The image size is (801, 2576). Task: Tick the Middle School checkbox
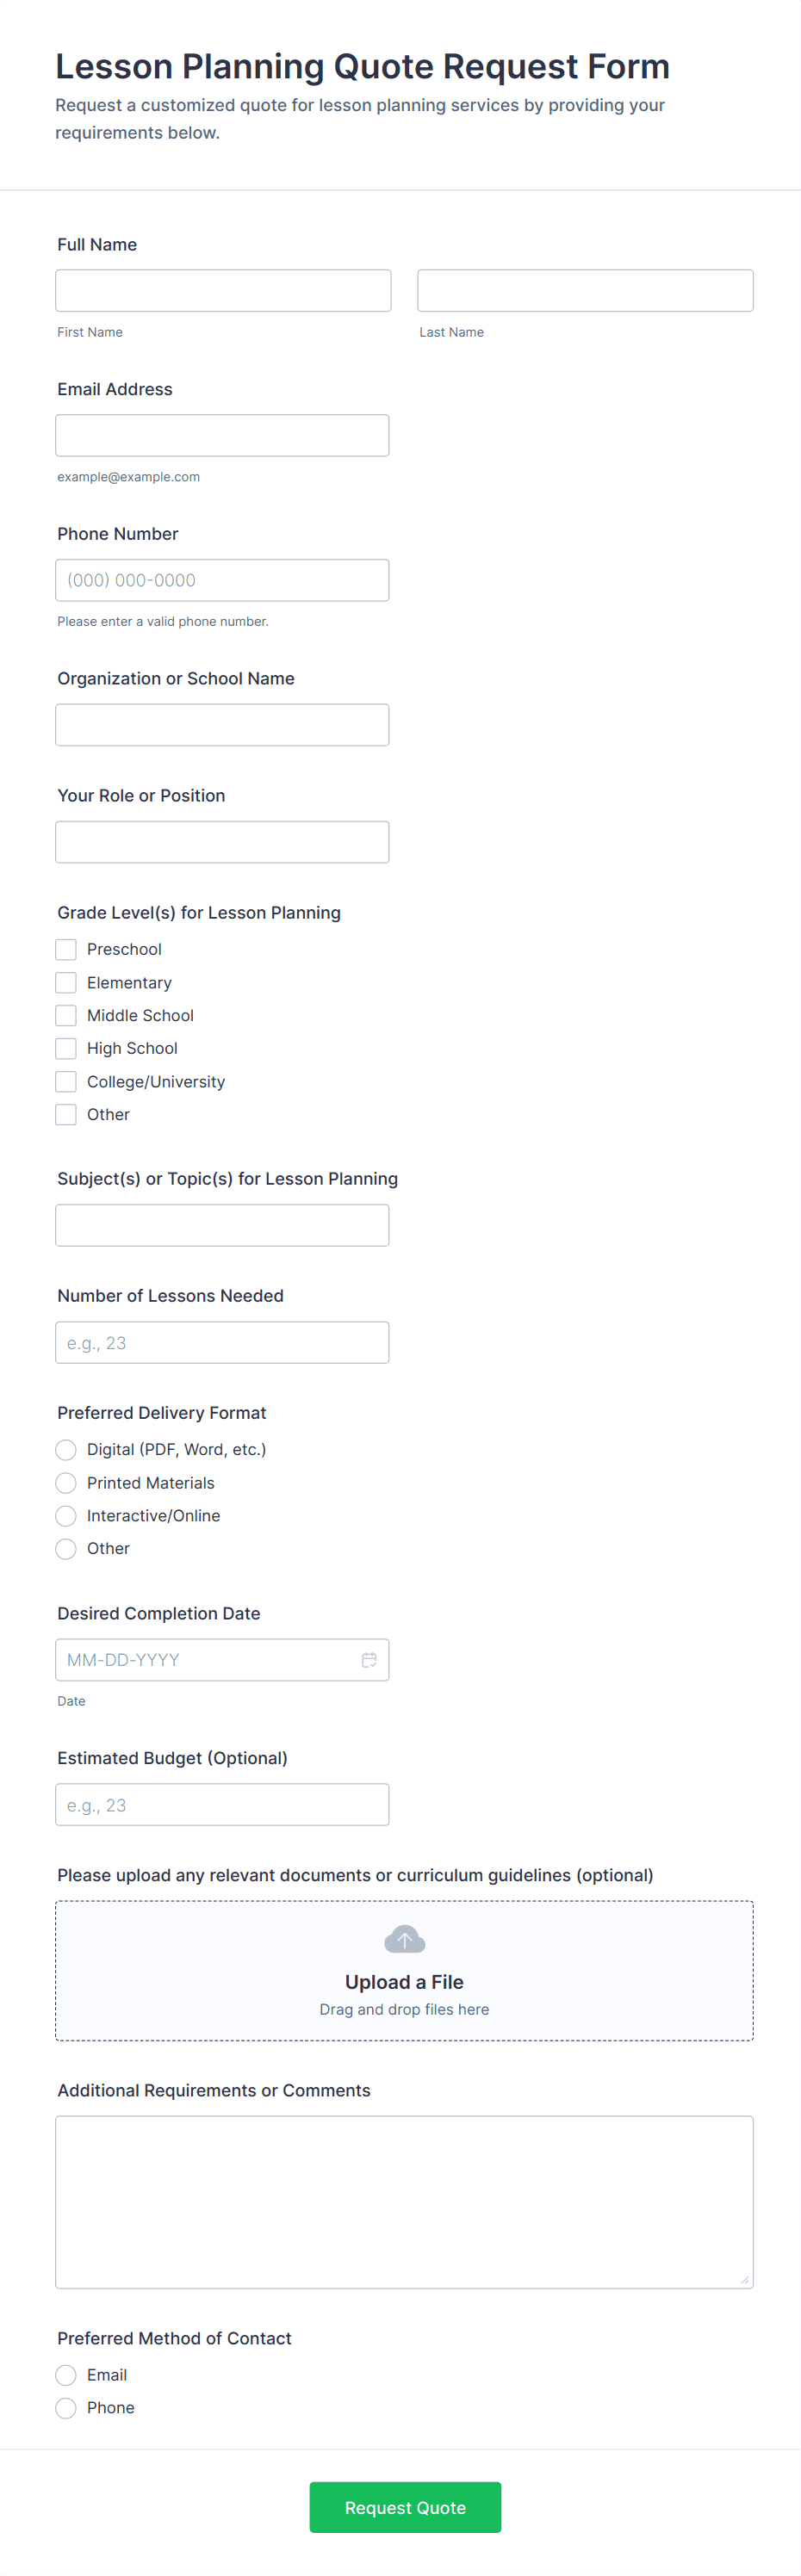point(66,1015)
